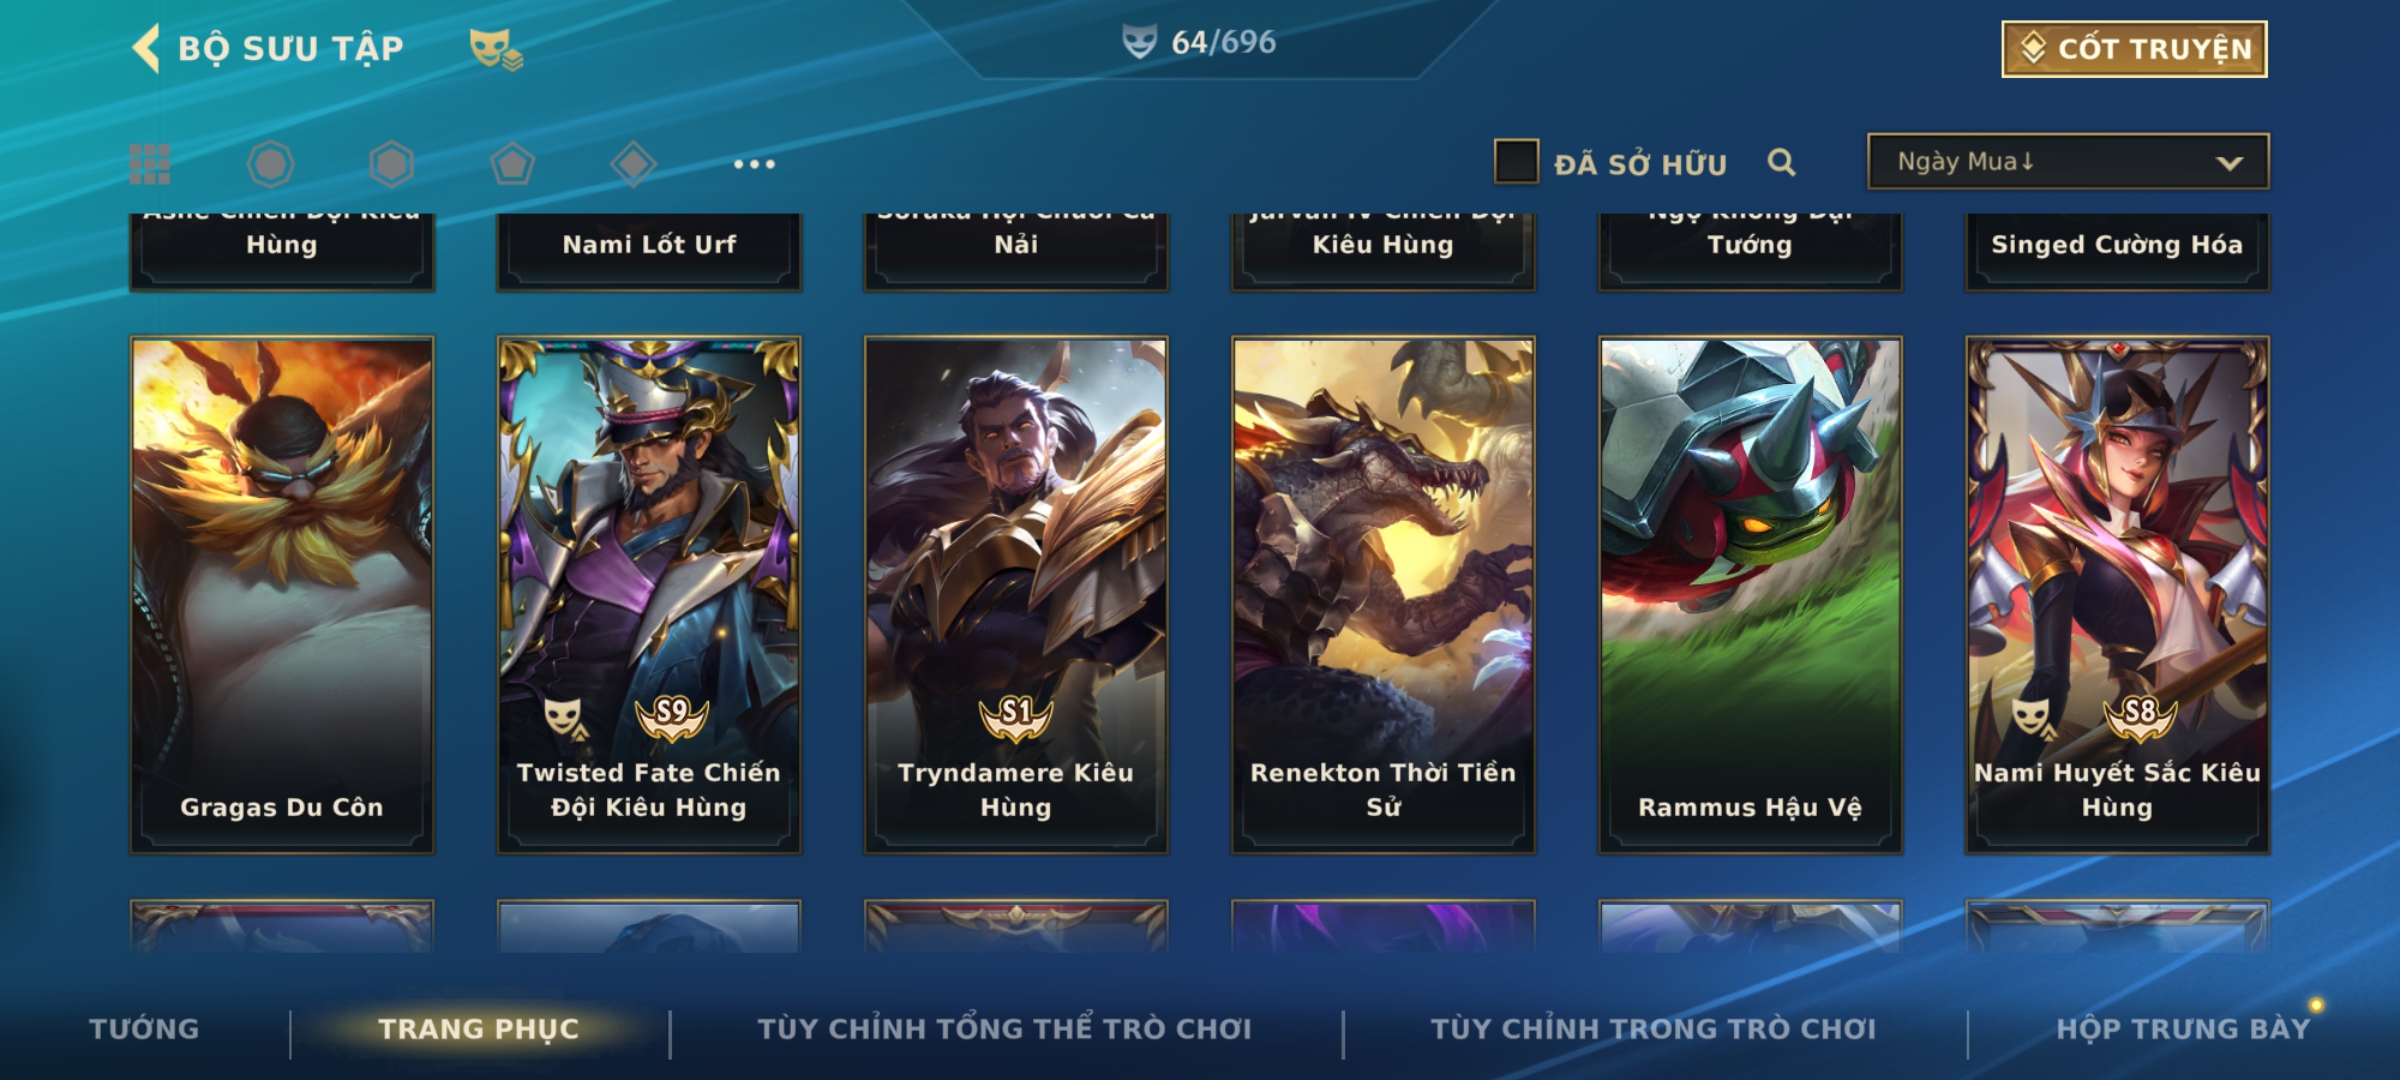Open the CỐT TRUYỆN button
Viewport: 2400px width, 1080px height.
tap(2134, 49)
